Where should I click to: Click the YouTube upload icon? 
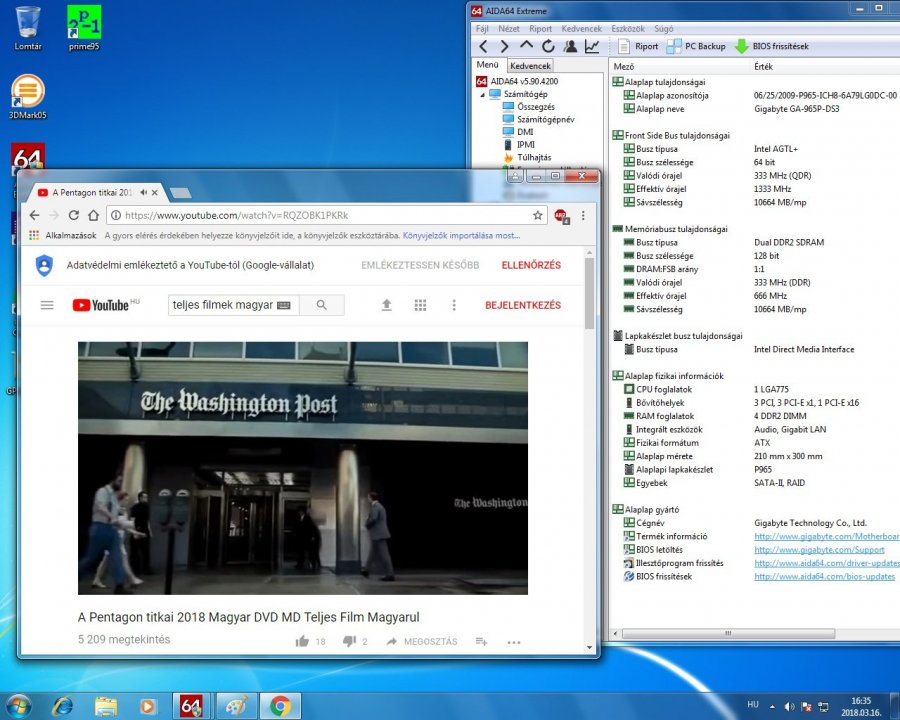386,305
